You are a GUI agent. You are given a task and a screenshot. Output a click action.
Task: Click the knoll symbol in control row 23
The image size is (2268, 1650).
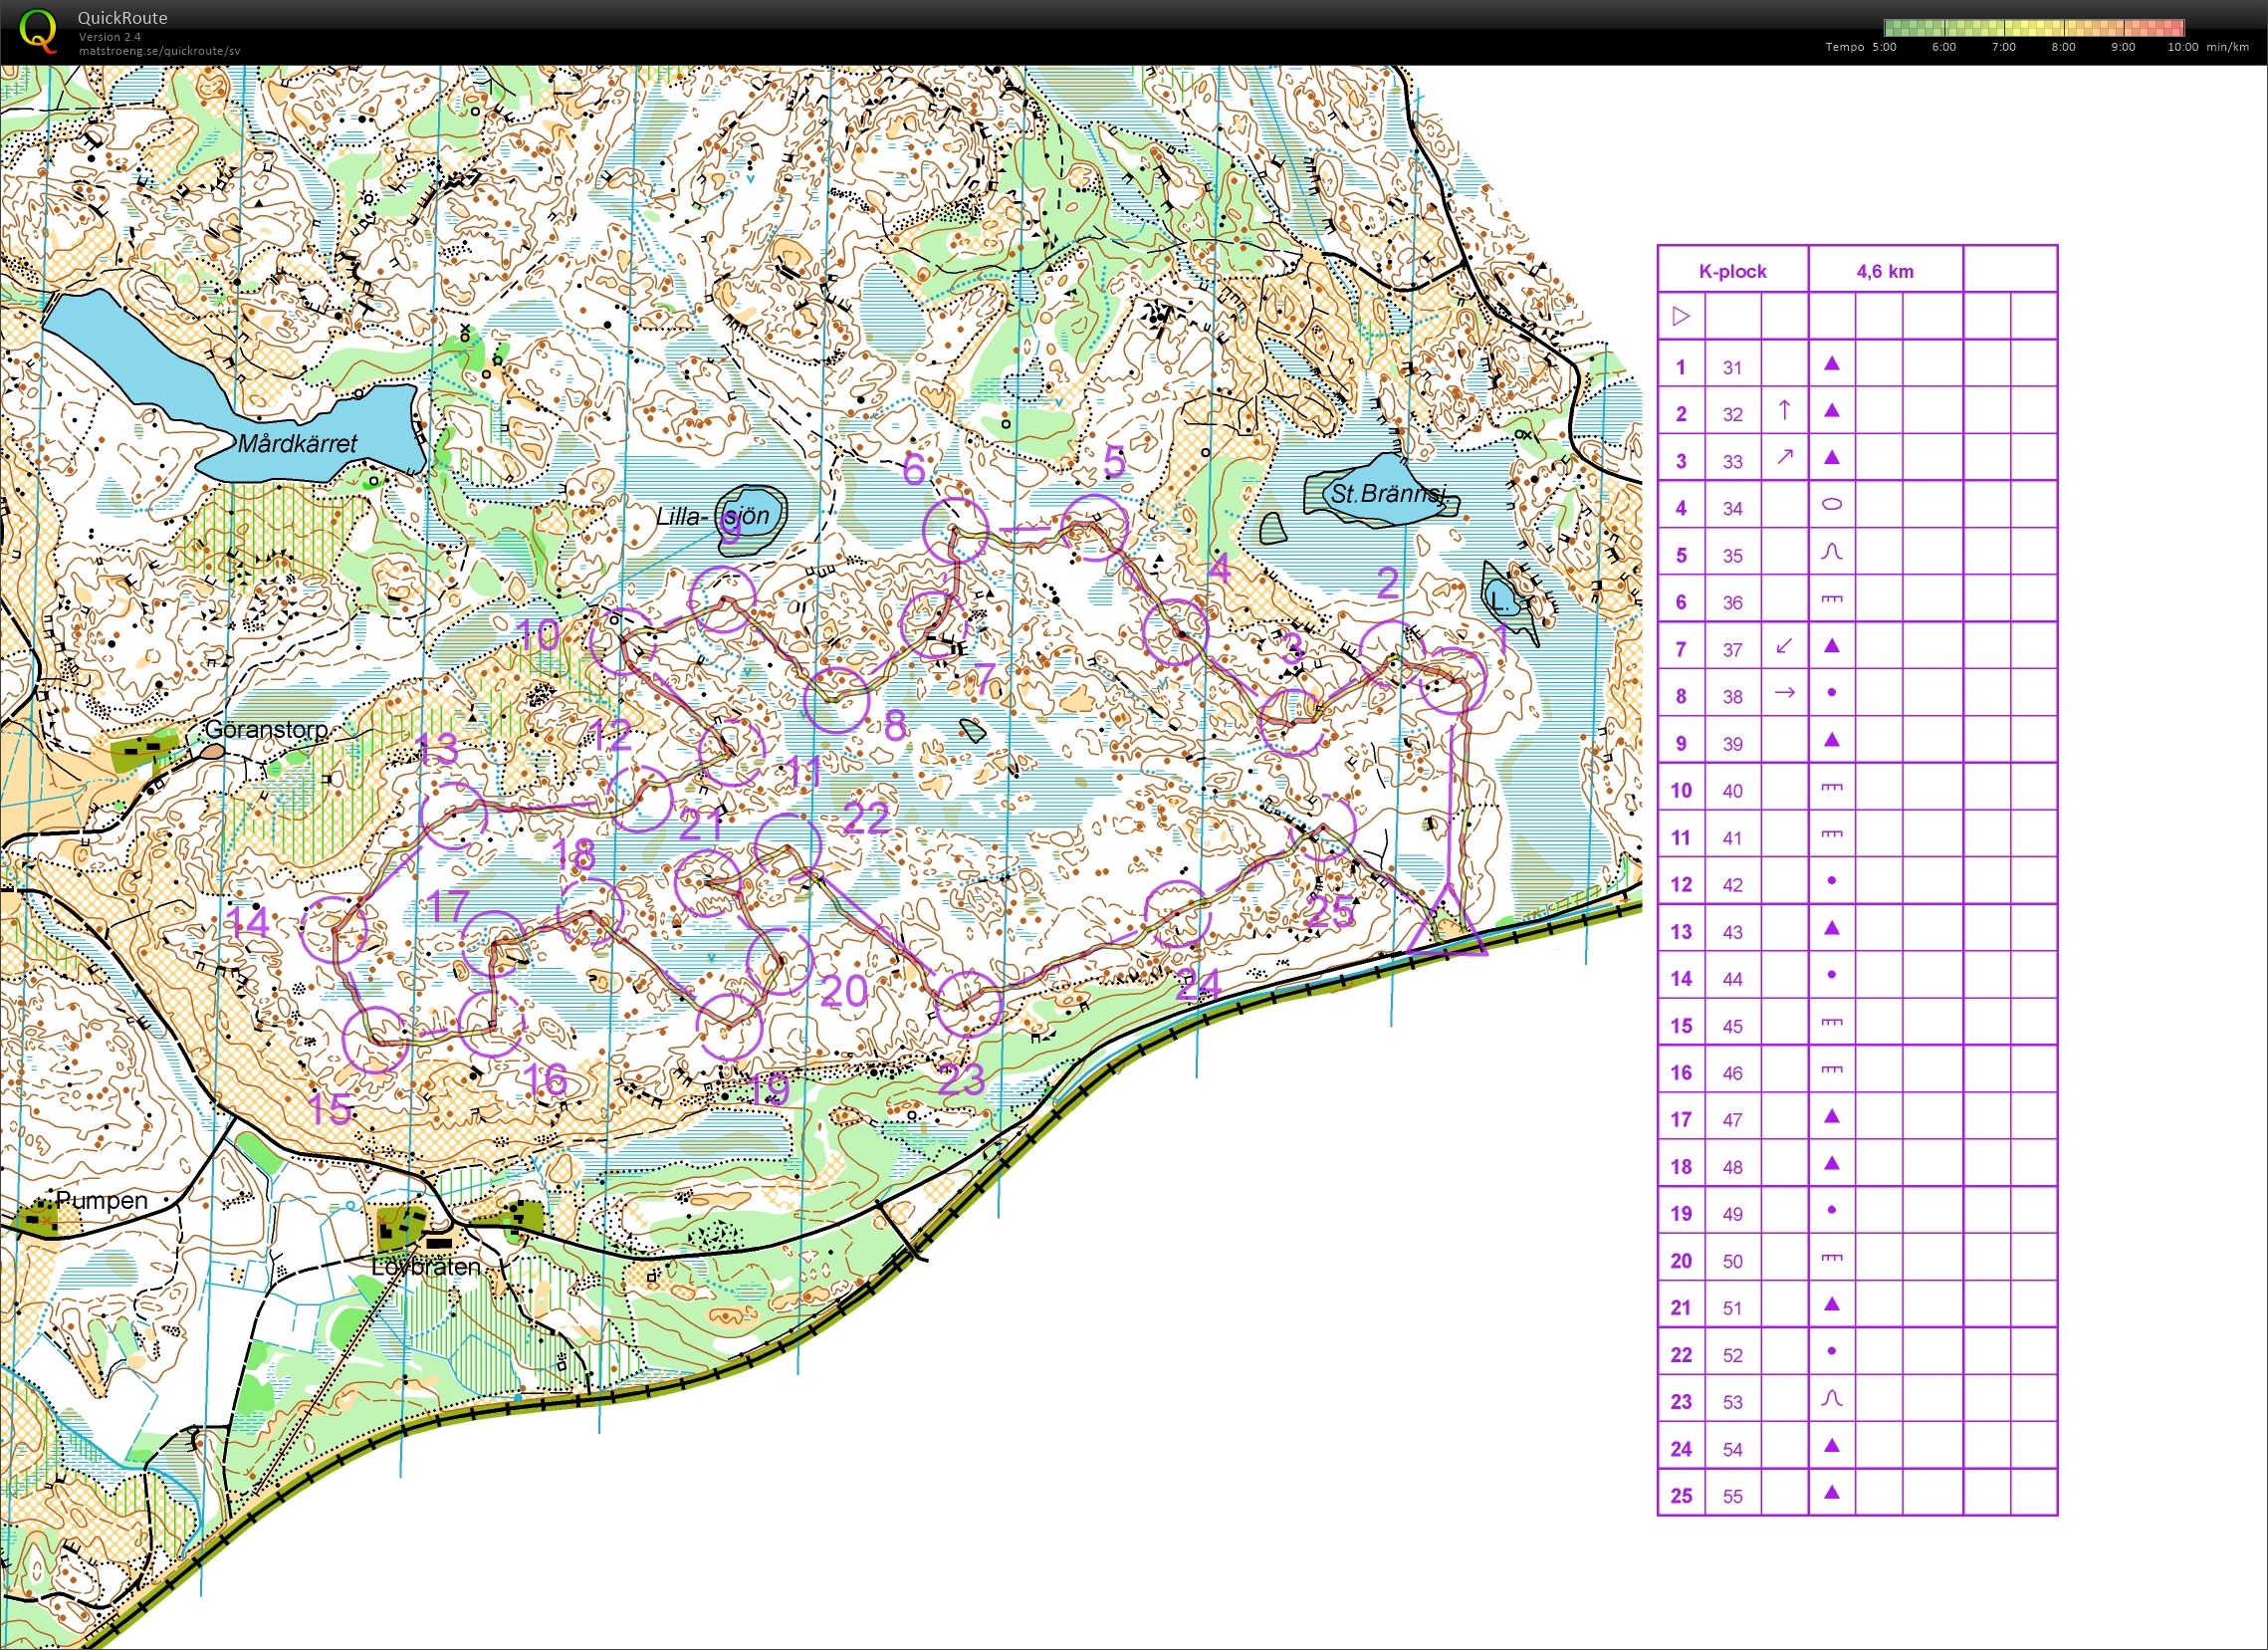pos(1832,1398)
